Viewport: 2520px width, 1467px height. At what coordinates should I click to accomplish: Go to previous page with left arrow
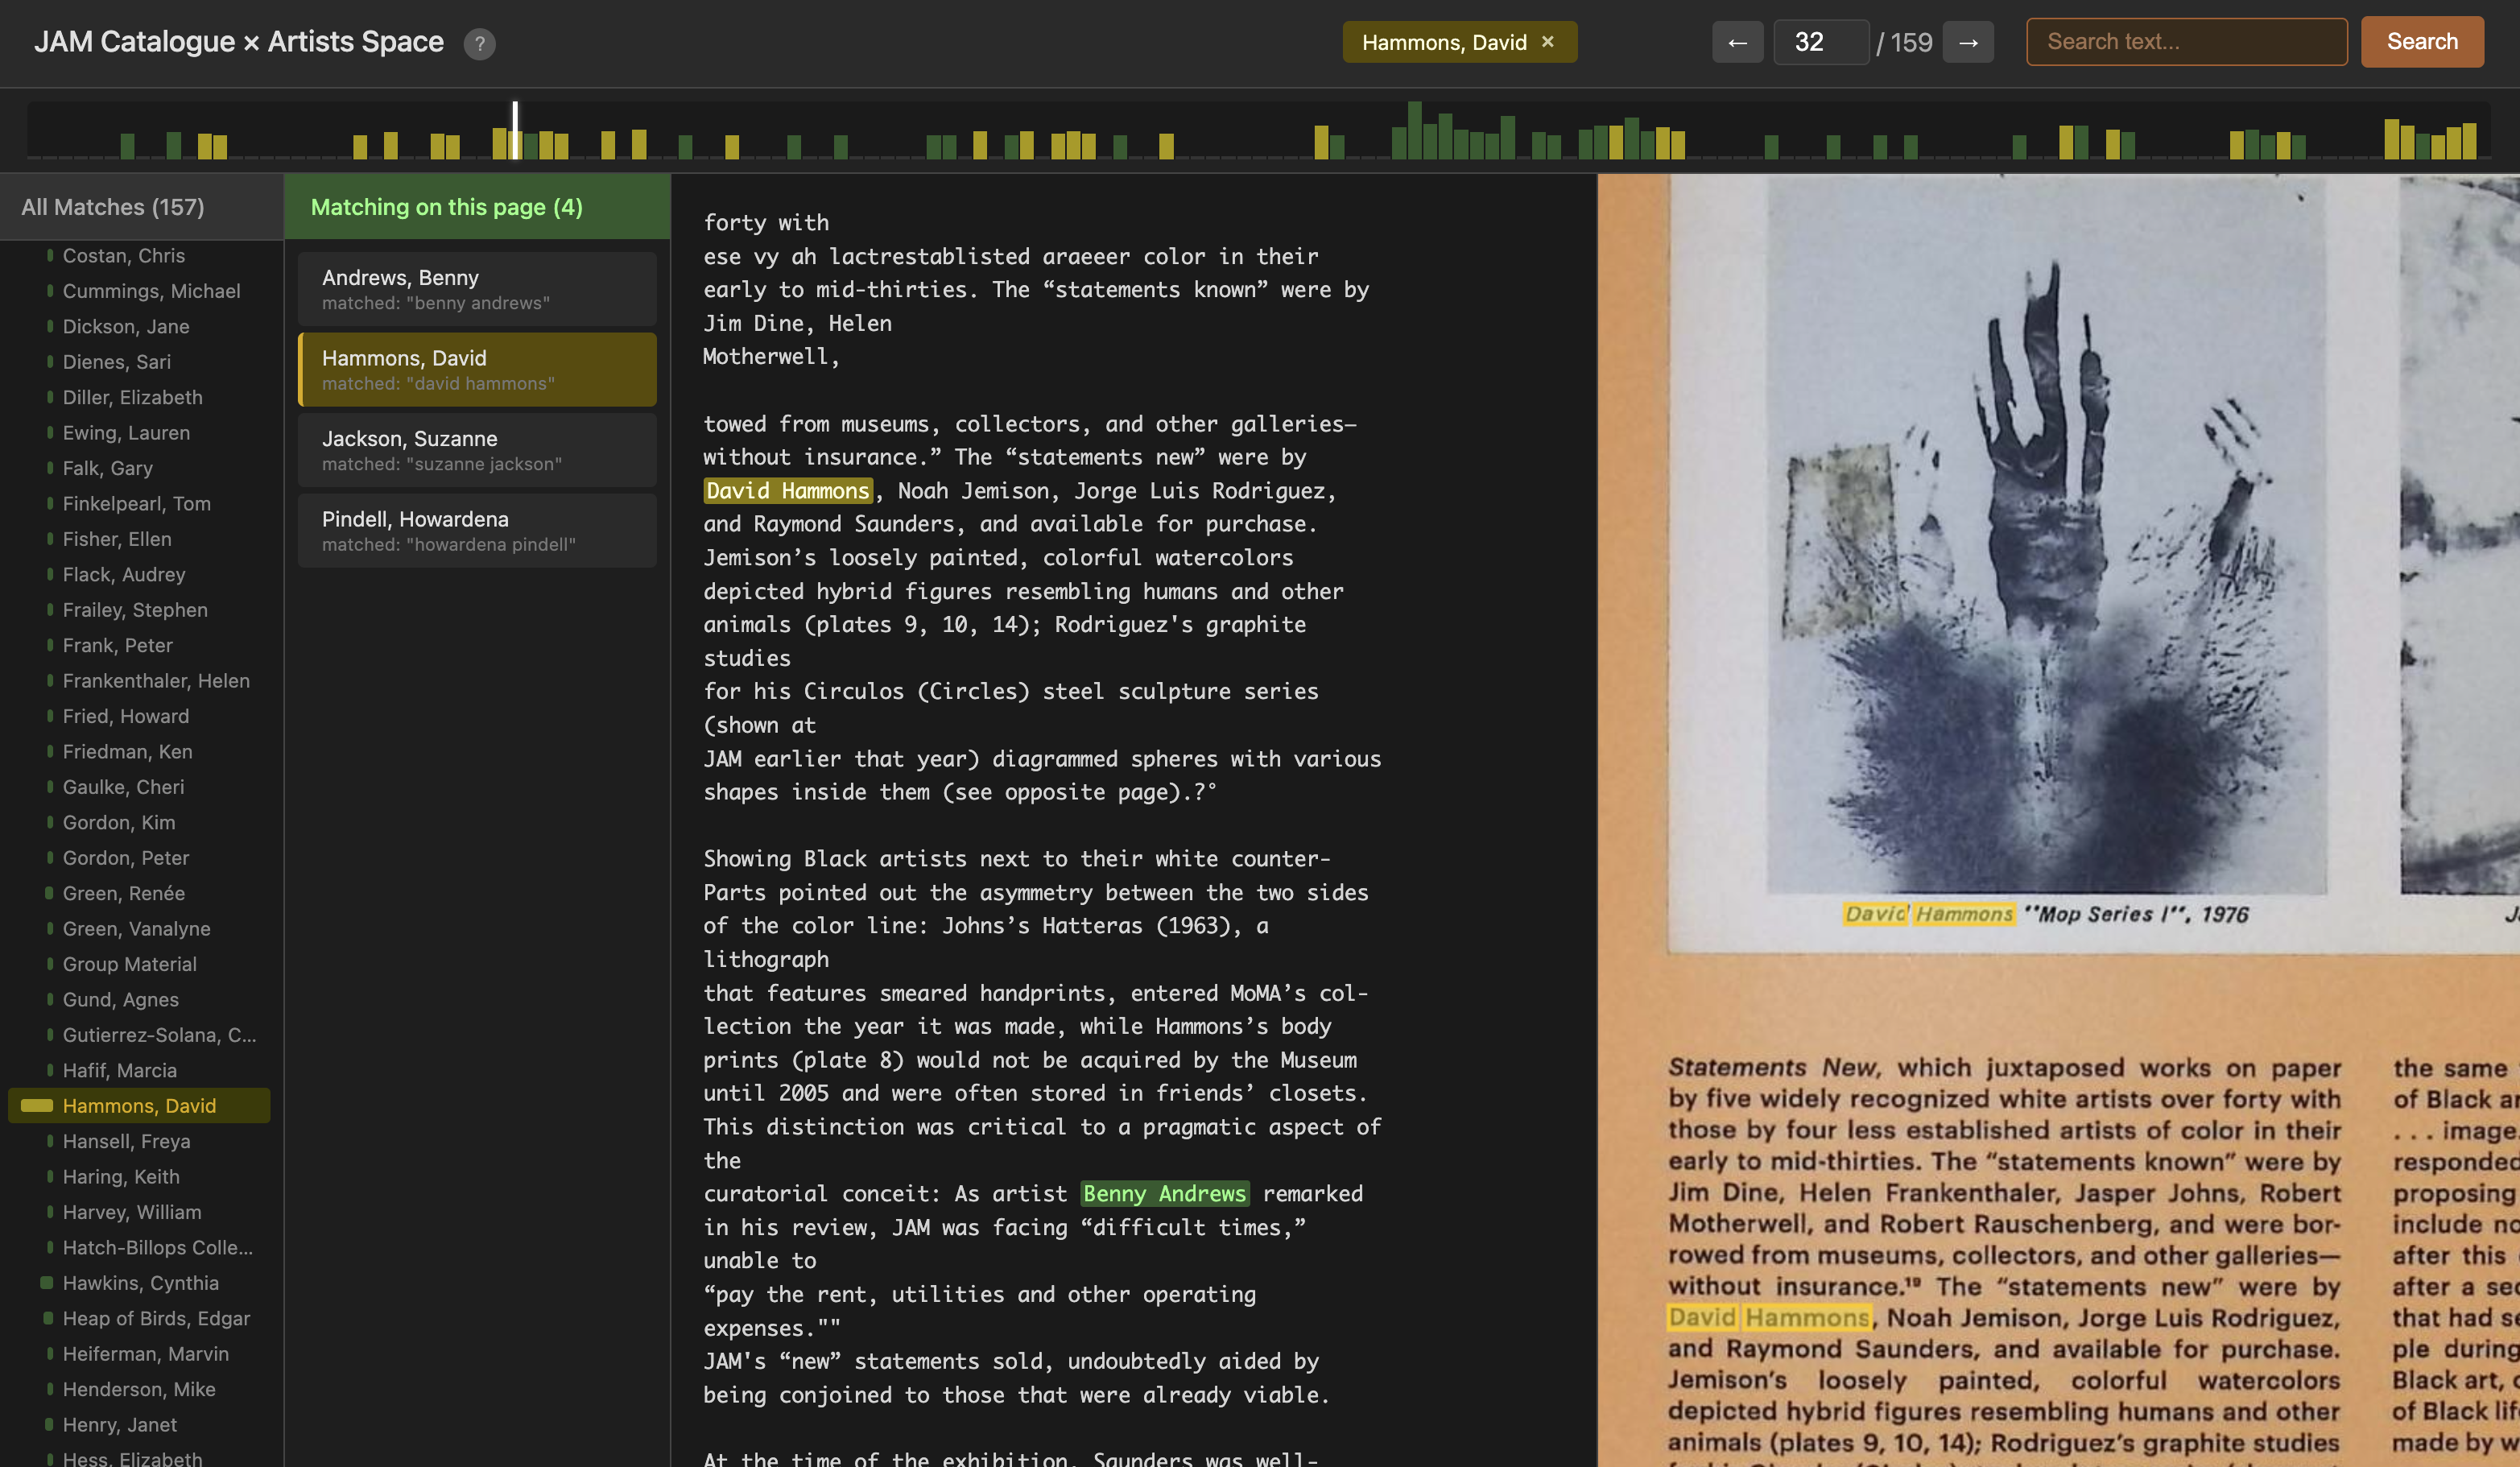coord(1737,42)
